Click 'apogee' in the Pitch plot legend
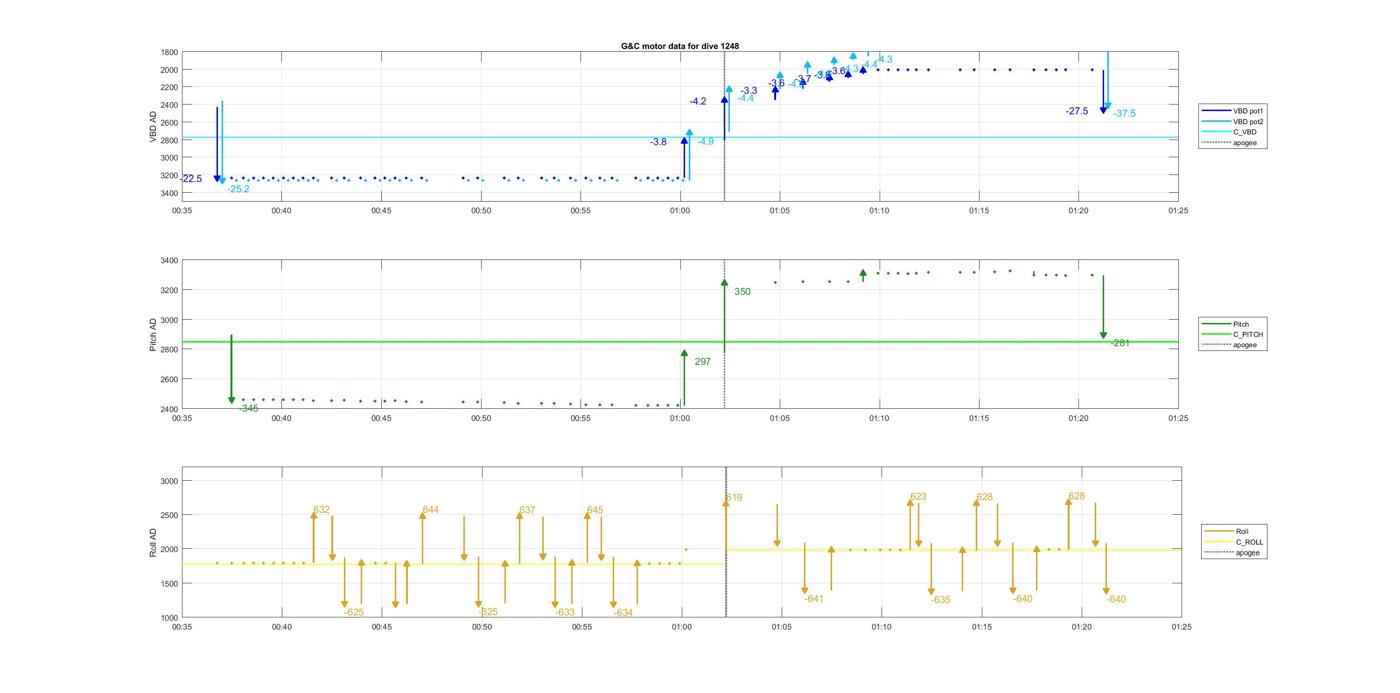 tap(1232, 345)
